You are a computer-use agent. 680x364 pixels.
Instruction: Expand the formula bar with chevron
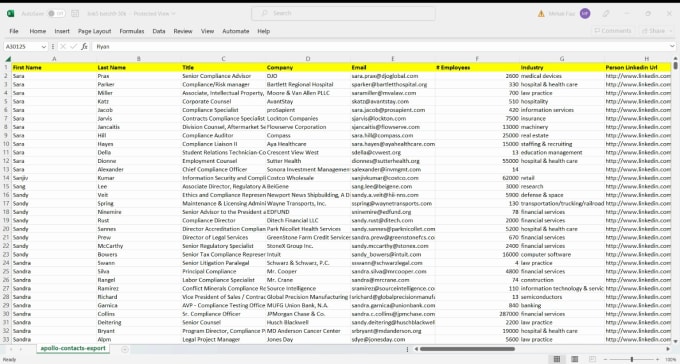(x=672, y=46)
